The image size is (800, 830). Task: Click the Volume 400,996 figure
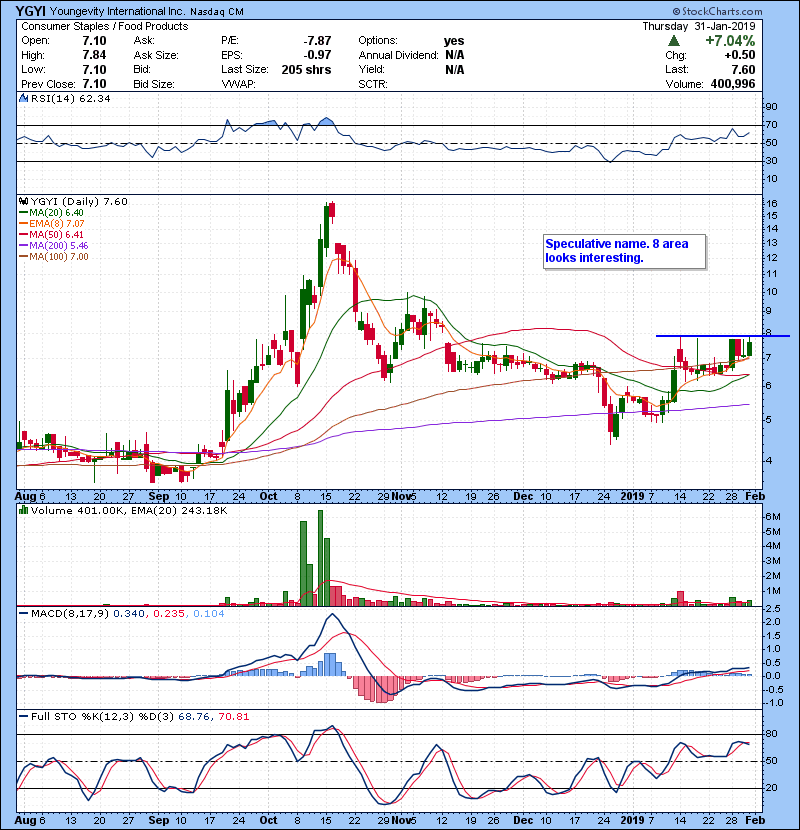click(x=733, y=84)
